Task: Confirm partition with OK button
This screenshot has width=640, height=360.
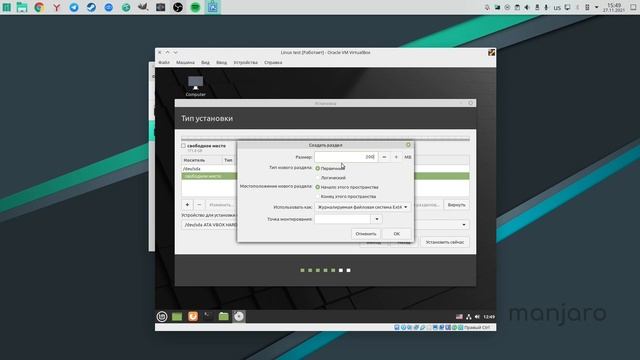Action: click(397, 234)
